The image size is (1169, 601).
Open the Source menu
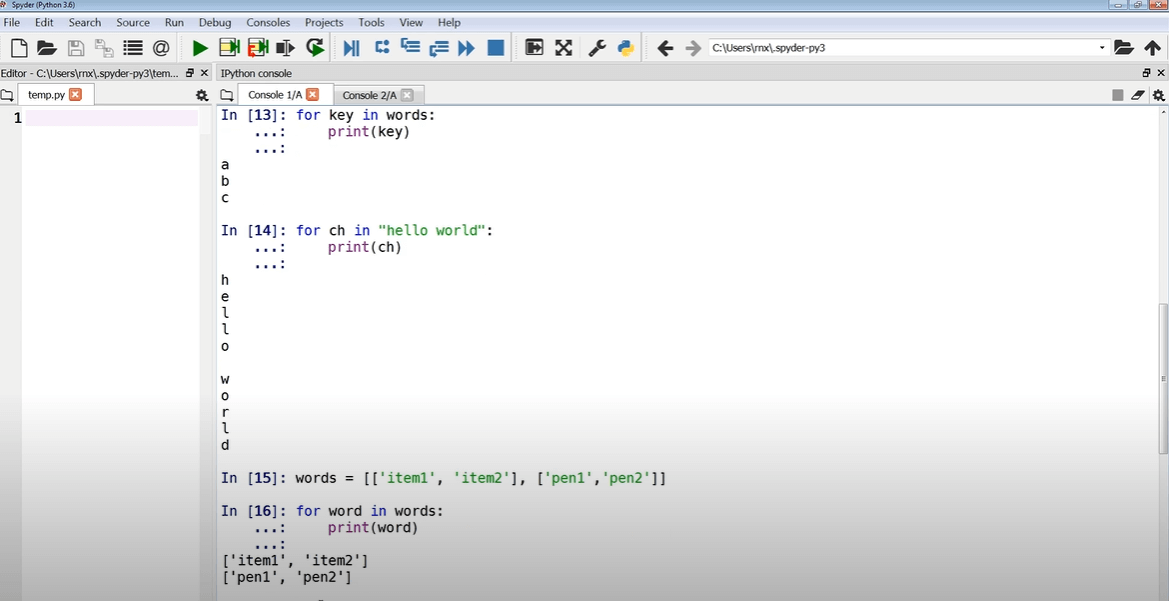click(133, 22)
